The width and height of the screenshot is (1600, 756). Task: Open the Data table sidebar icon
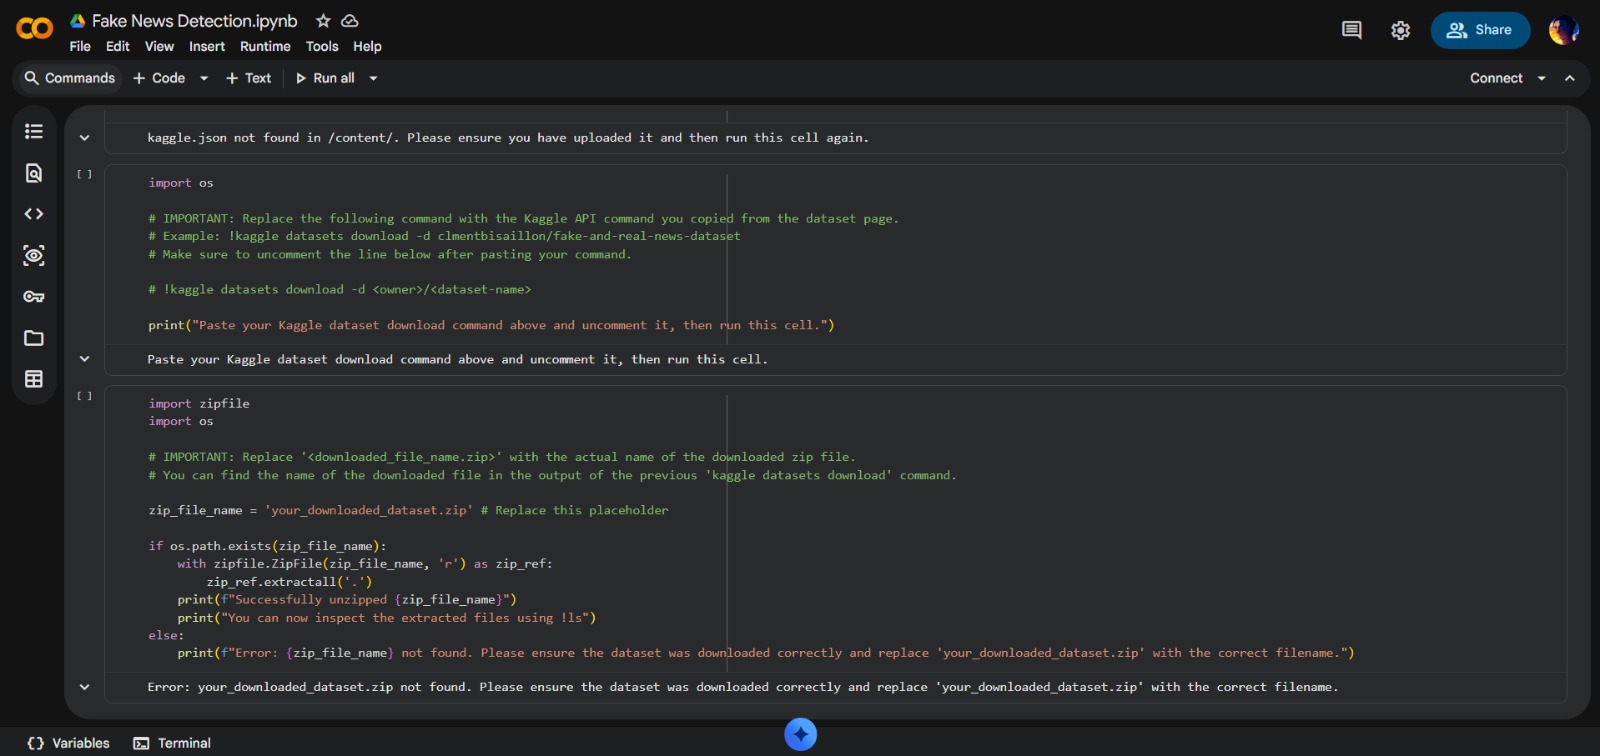[34, 379]
